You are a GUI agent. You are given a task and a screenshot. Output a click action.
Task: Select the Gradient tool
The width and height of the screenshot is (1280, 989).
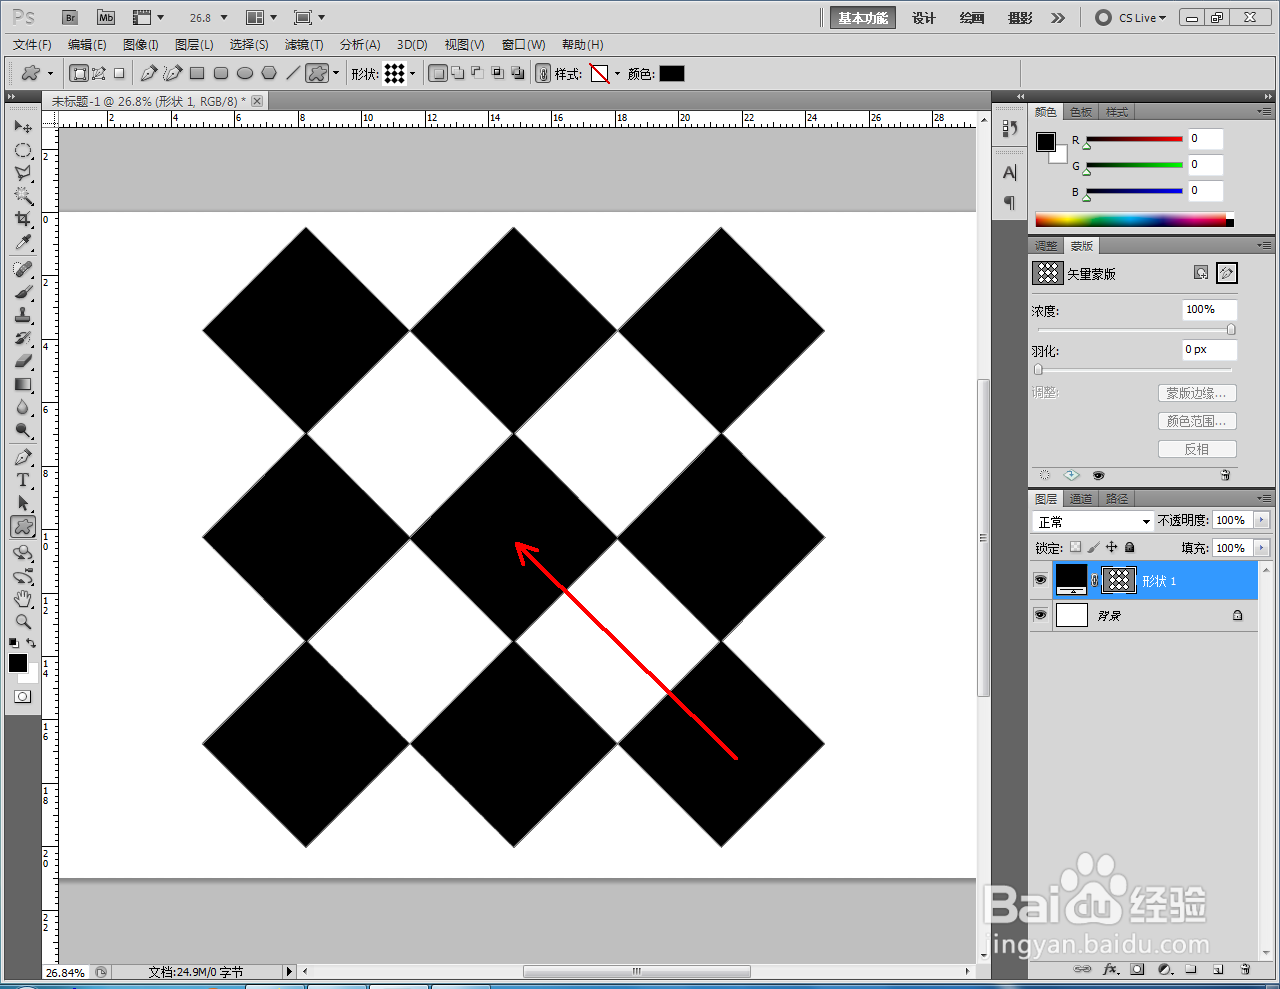(23, 384)
